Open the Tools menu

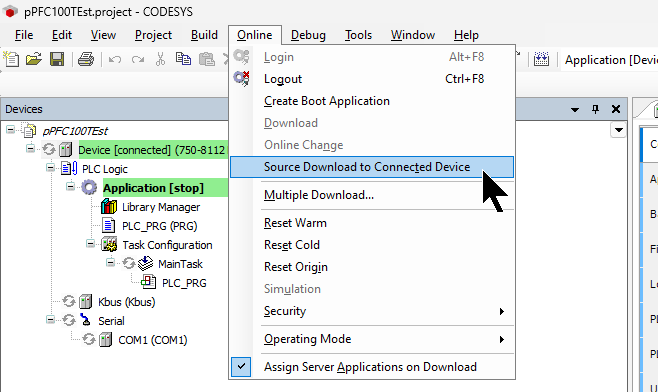point(358,35)
